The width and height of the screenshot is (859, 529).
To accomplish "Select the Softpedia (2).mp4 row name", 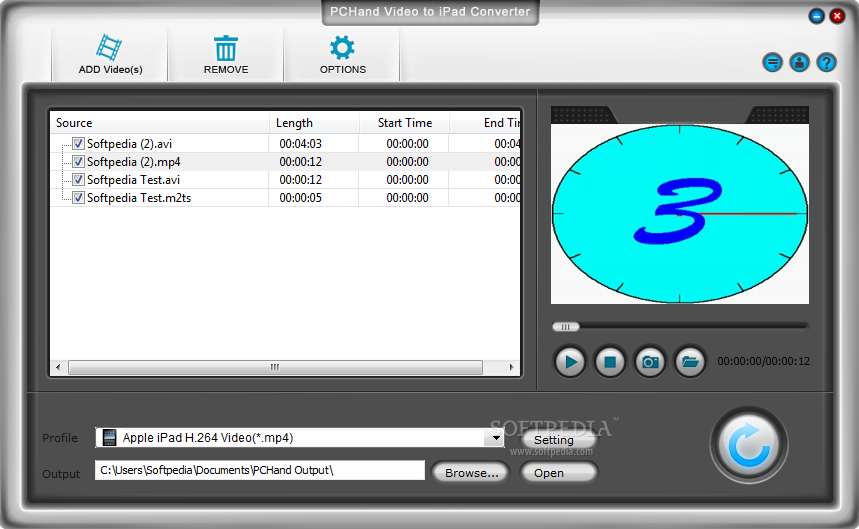I will (134, 162).
